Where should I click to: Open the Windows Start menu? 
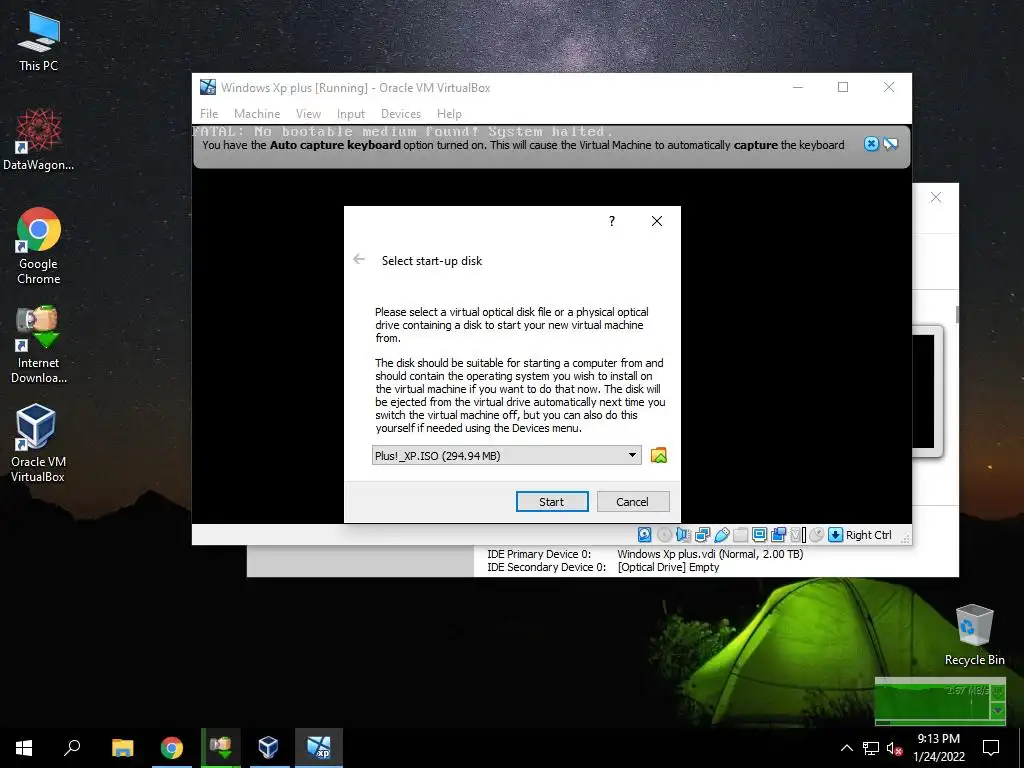[24, 748]
